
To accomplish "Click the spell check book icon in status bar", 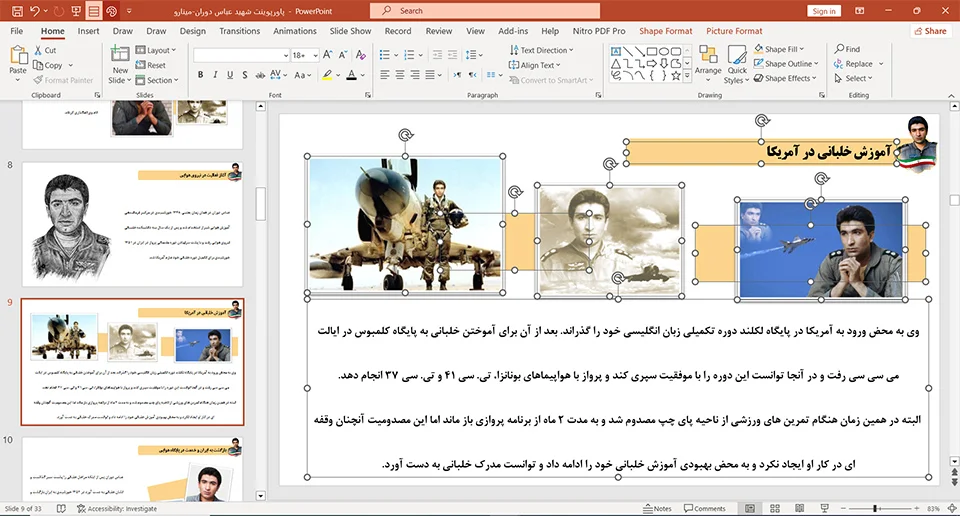I will pos(61,509).
